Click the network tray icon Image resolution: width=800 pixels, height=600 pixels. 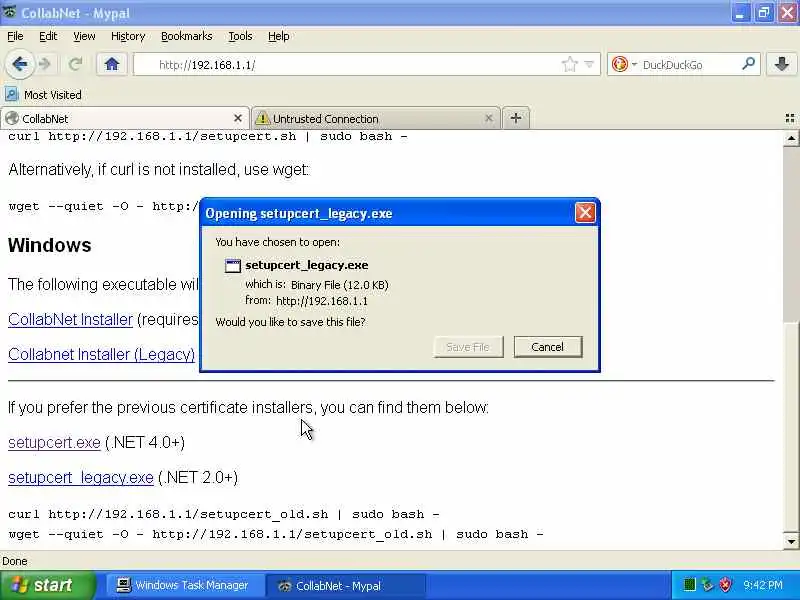coord(707,585)
